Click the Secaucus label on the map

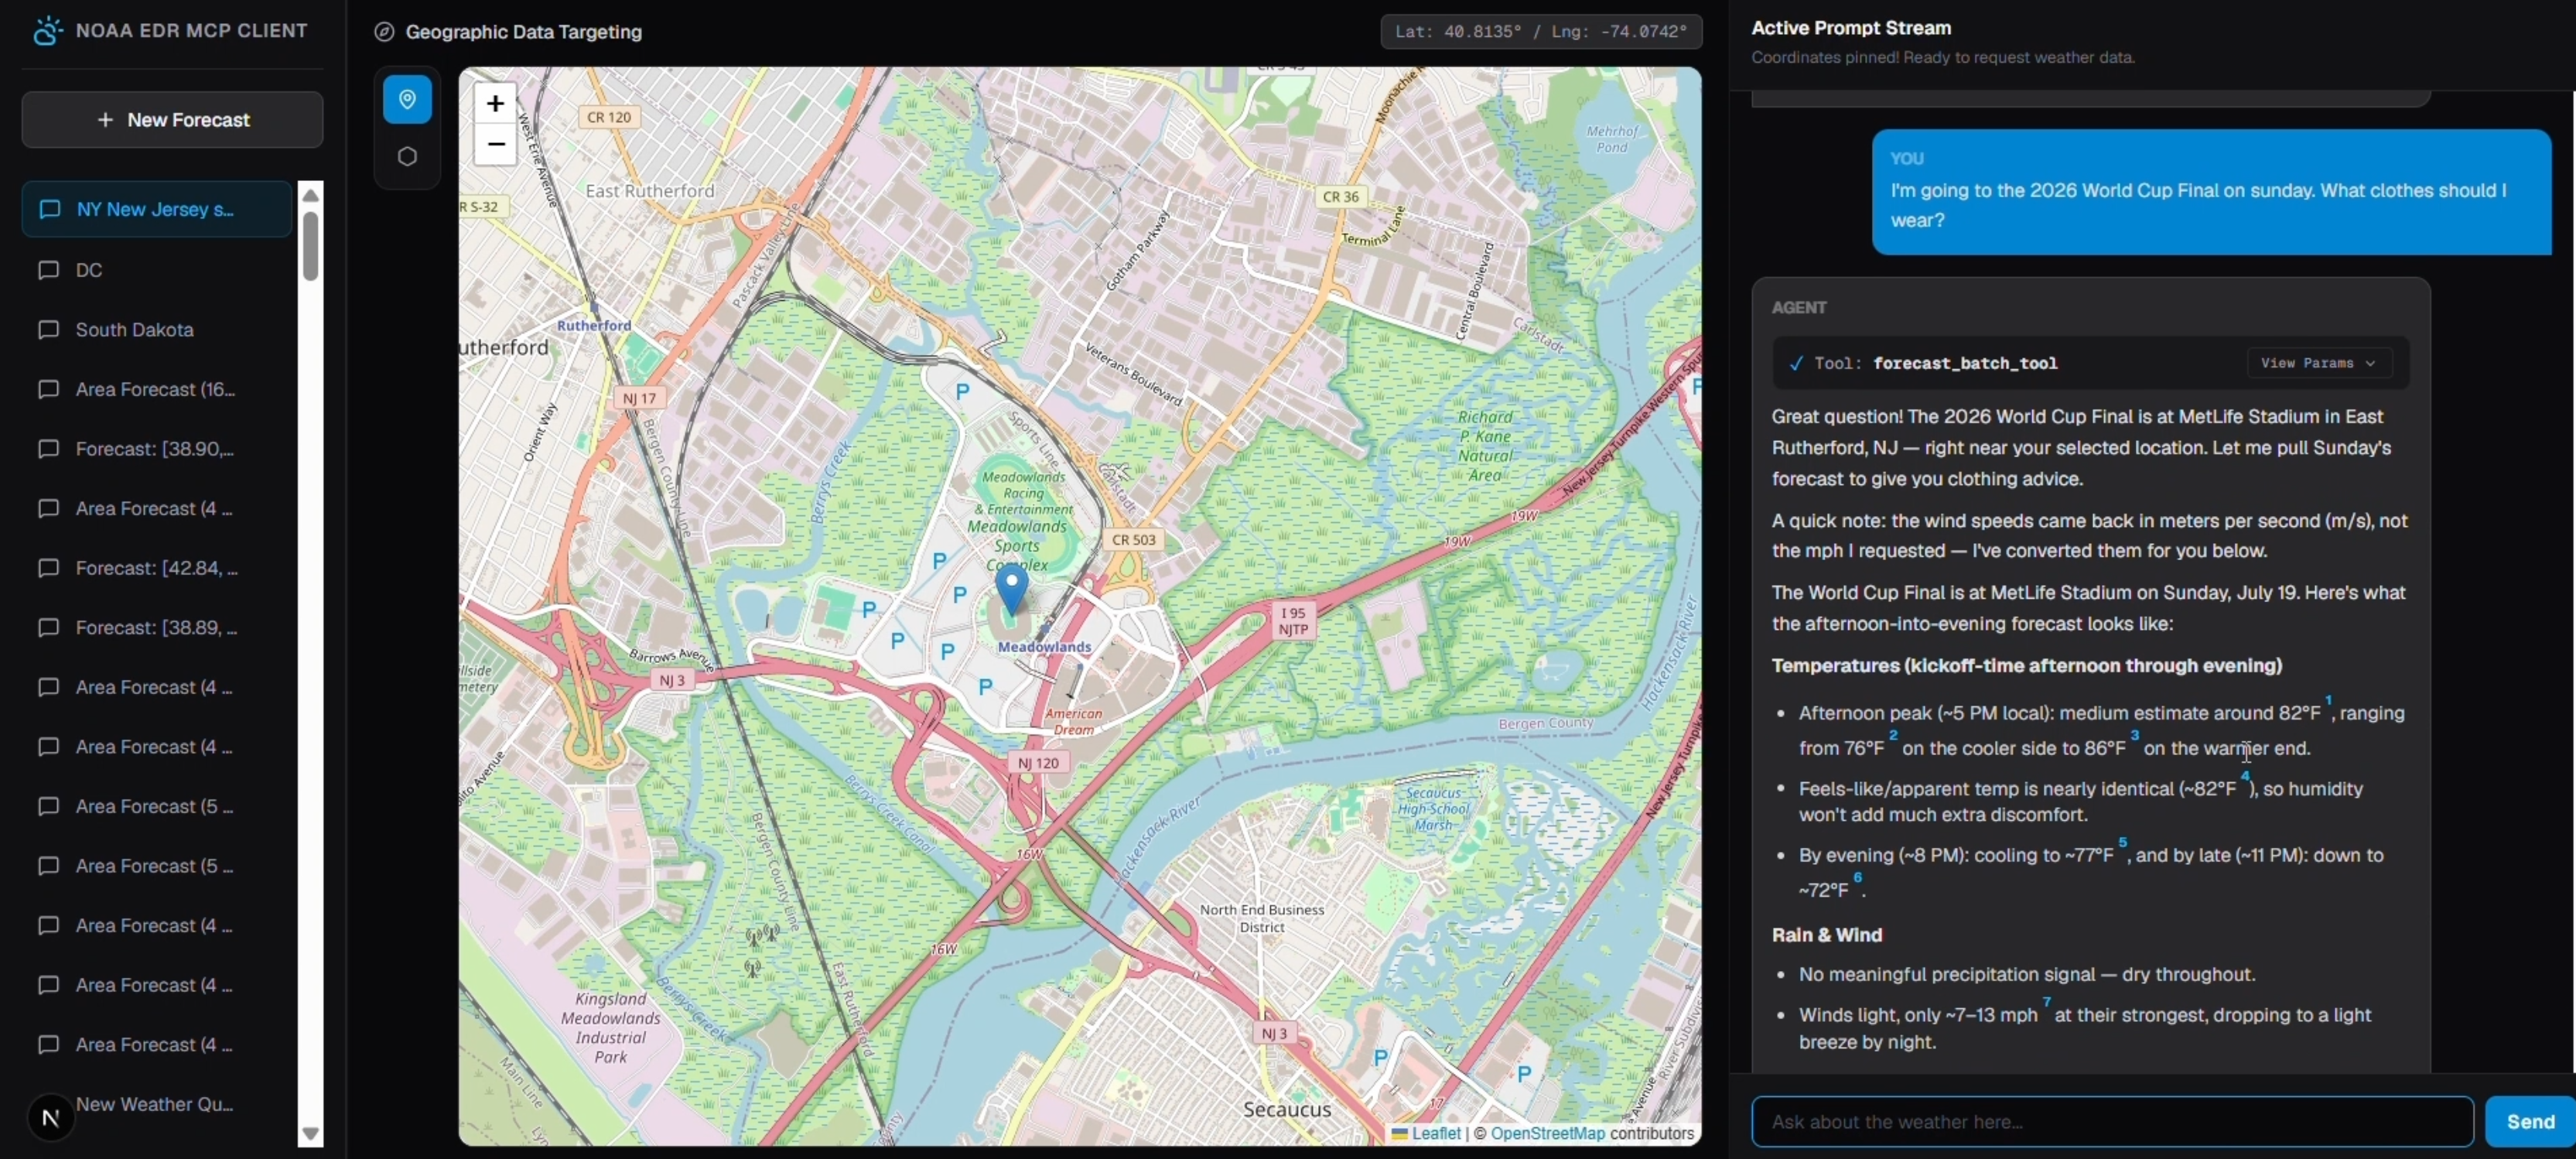tap(1287, 1109)
